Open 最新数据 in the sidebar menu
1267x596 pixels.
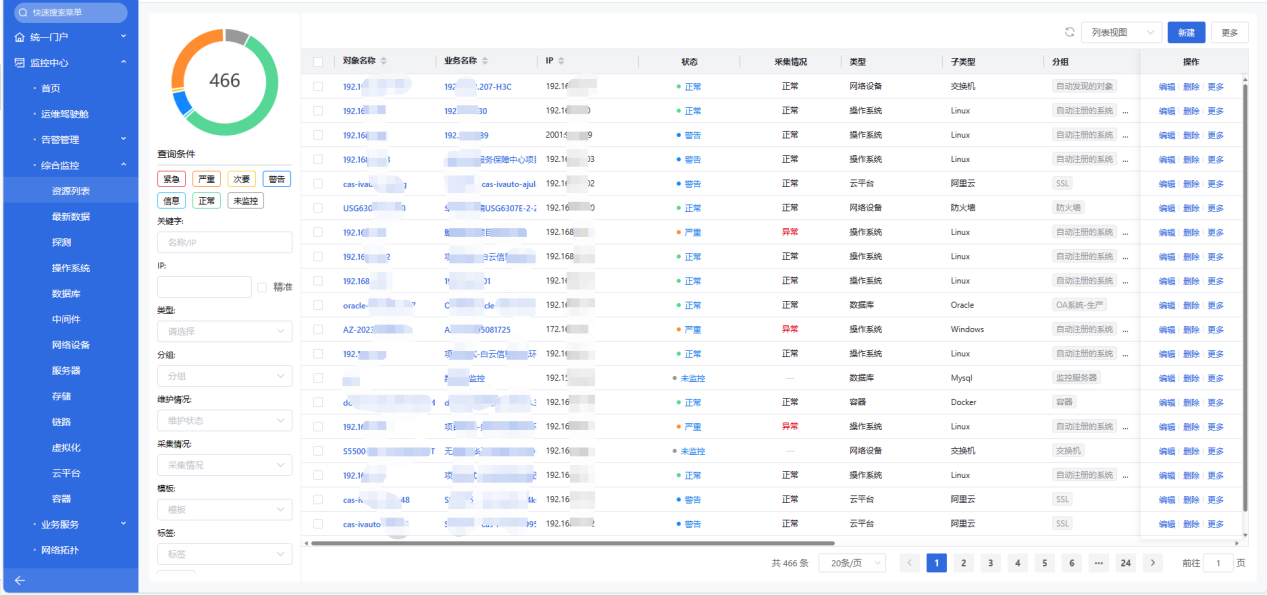[70, 217]
